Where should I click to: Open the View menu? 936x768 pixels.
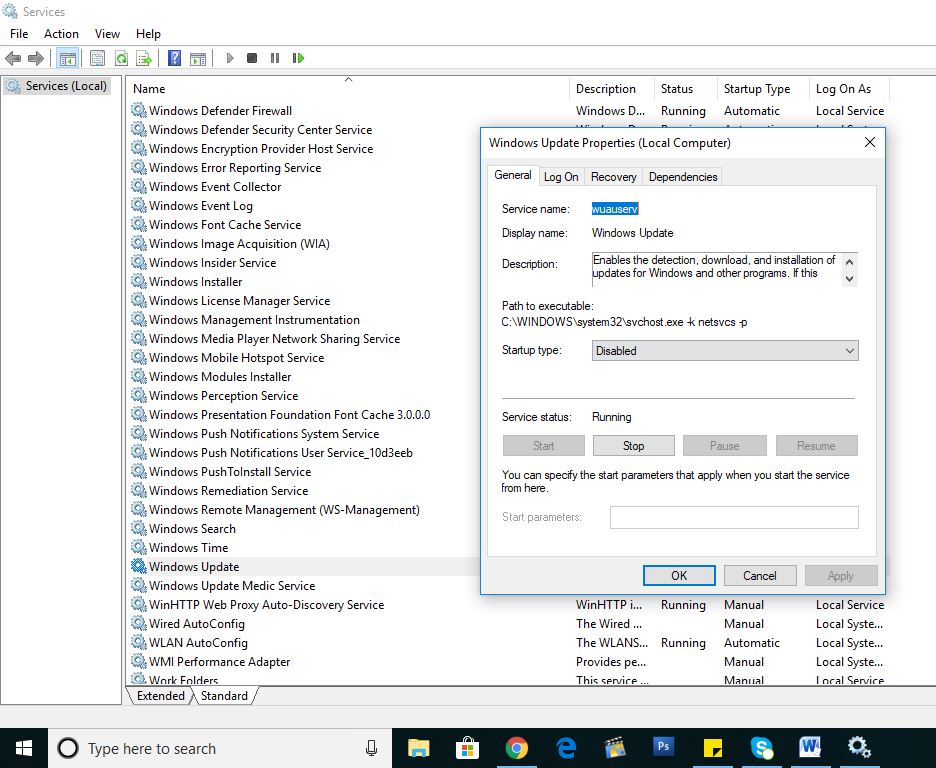pyautogui.click(x=107, y=34)
